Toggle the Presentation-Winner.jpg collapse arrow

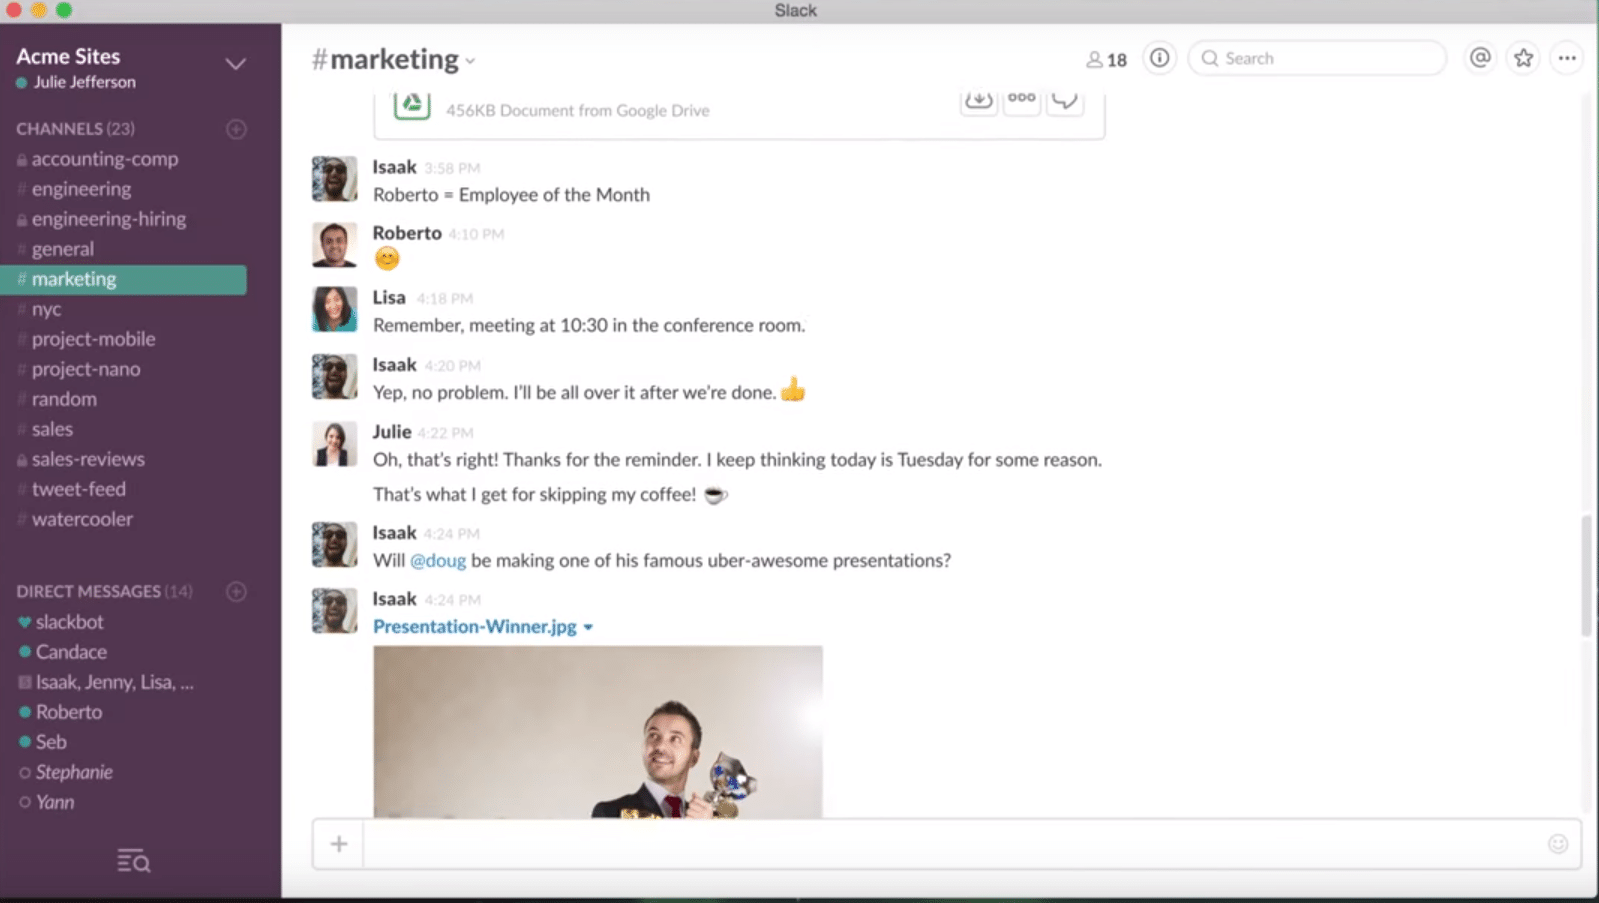[x=588, y=627]
